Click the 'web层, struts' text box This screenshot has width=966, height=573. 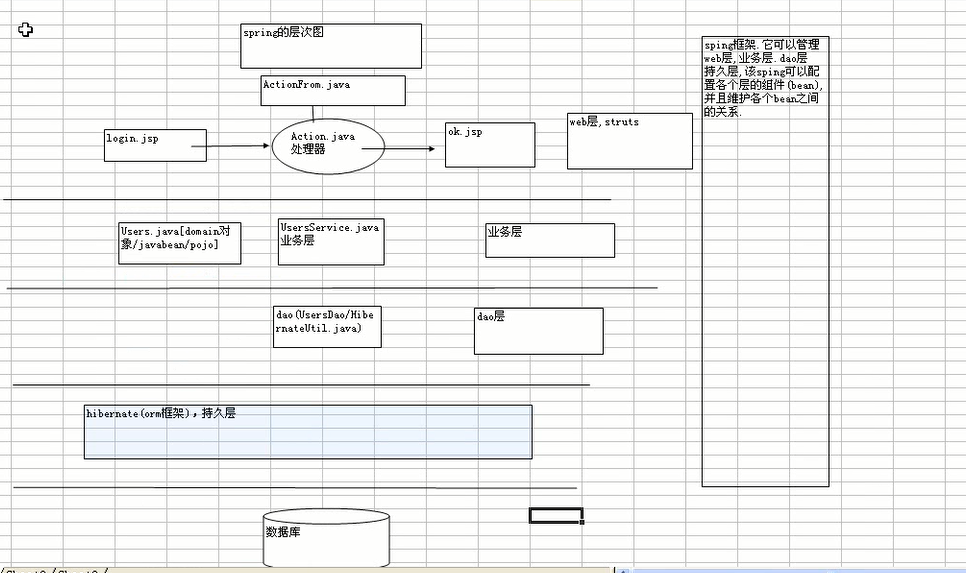630,141
